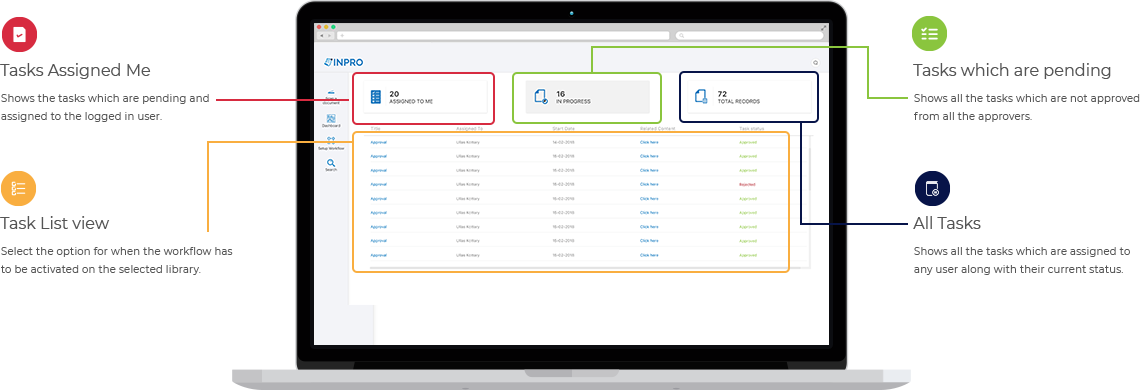The height and width of the screenshot is (390, 1140).
Task: Click the Start Date column header
Action: (x=563, y=129)
